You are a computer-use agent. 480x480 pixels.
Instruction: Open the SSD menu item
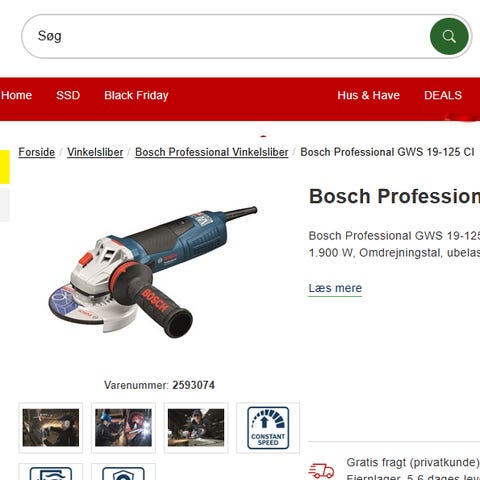point(68,95)
